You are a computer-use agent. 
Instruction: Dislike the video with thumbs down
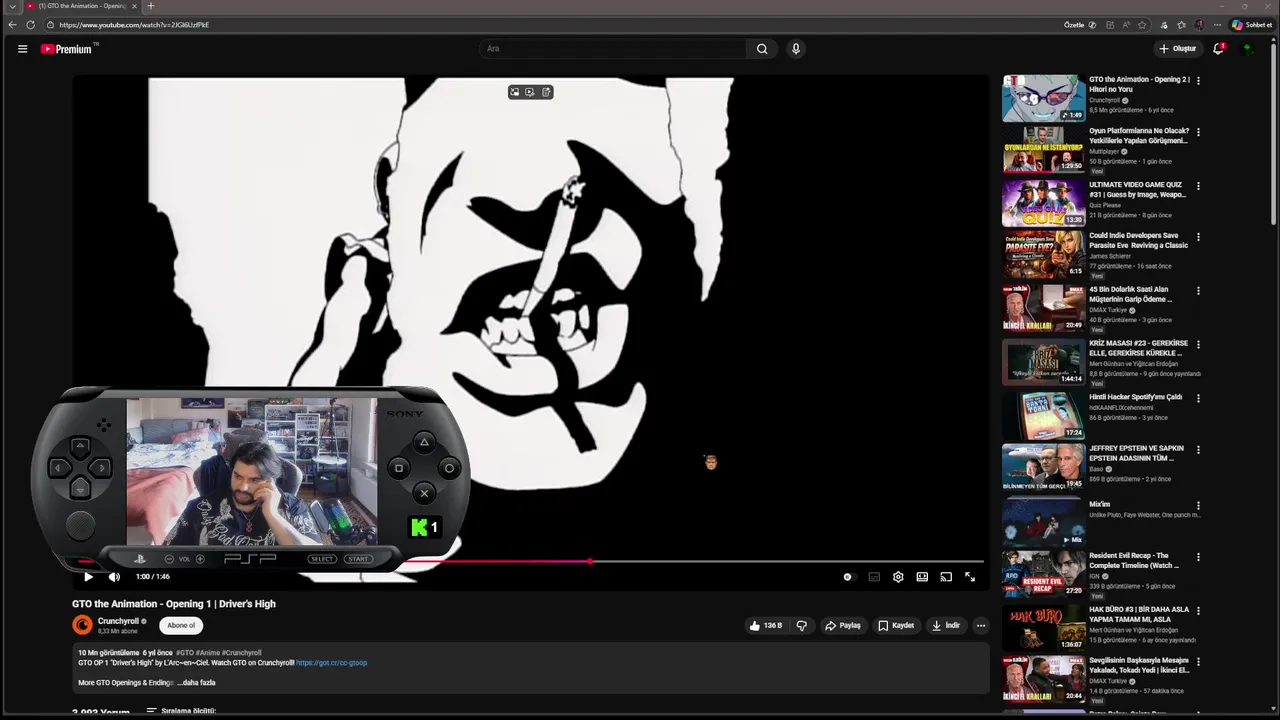pyautogui.click(x=801, y=625)
